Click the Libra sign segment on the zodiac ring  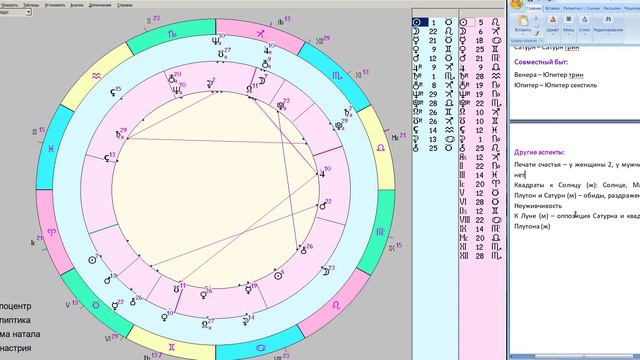pyautogui.click(x=380, y=148)
